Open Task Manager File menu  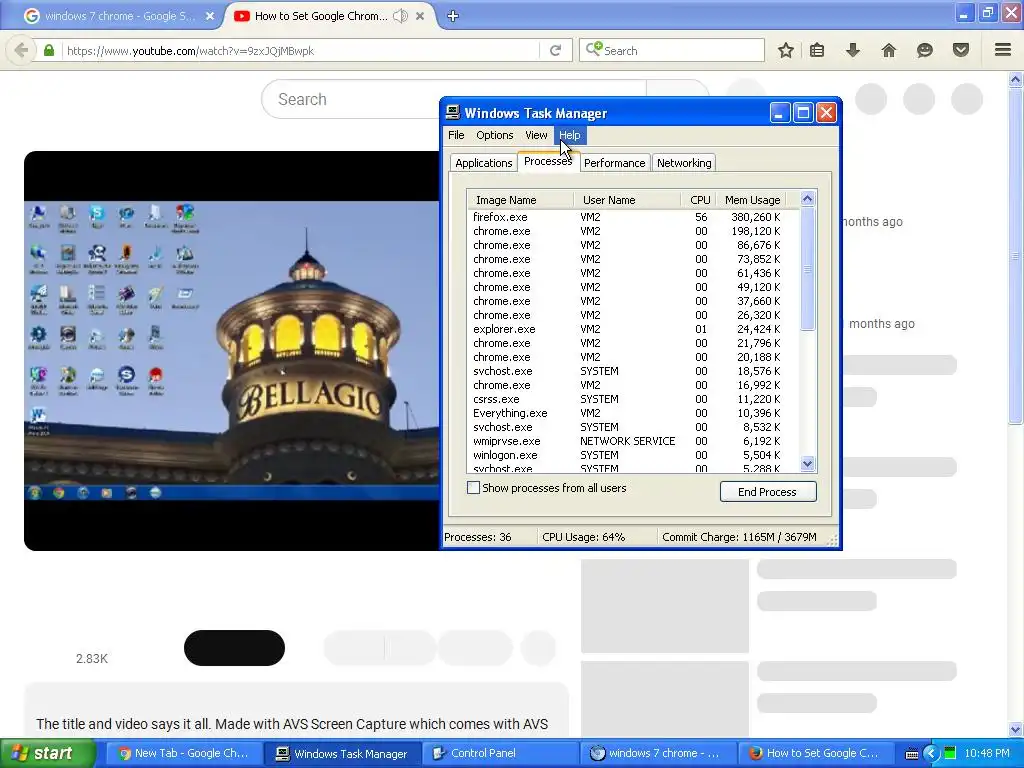(x=456, y=135)
